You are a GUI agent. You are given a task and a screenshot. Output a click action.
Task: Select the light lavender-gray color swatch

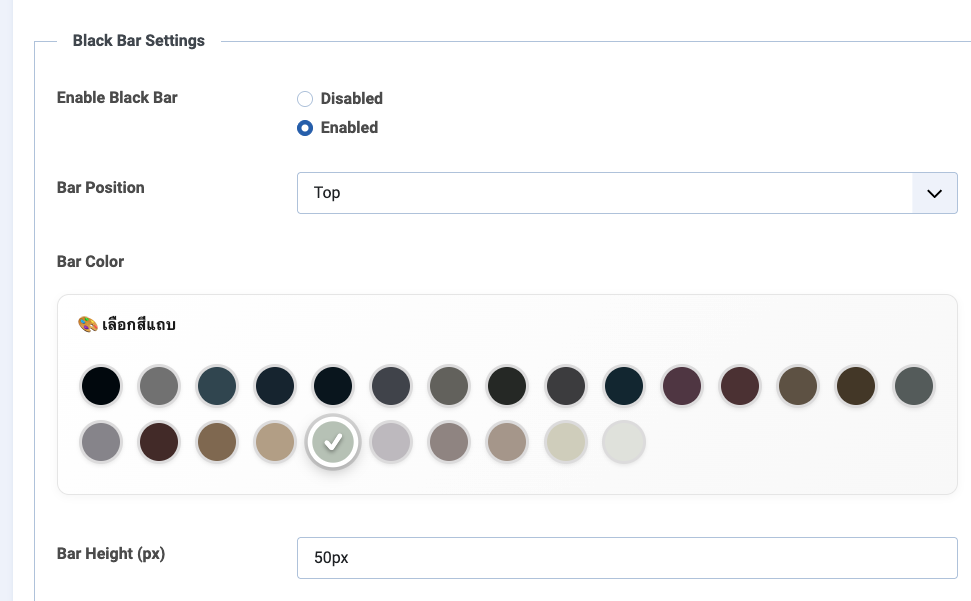[391, 441]
